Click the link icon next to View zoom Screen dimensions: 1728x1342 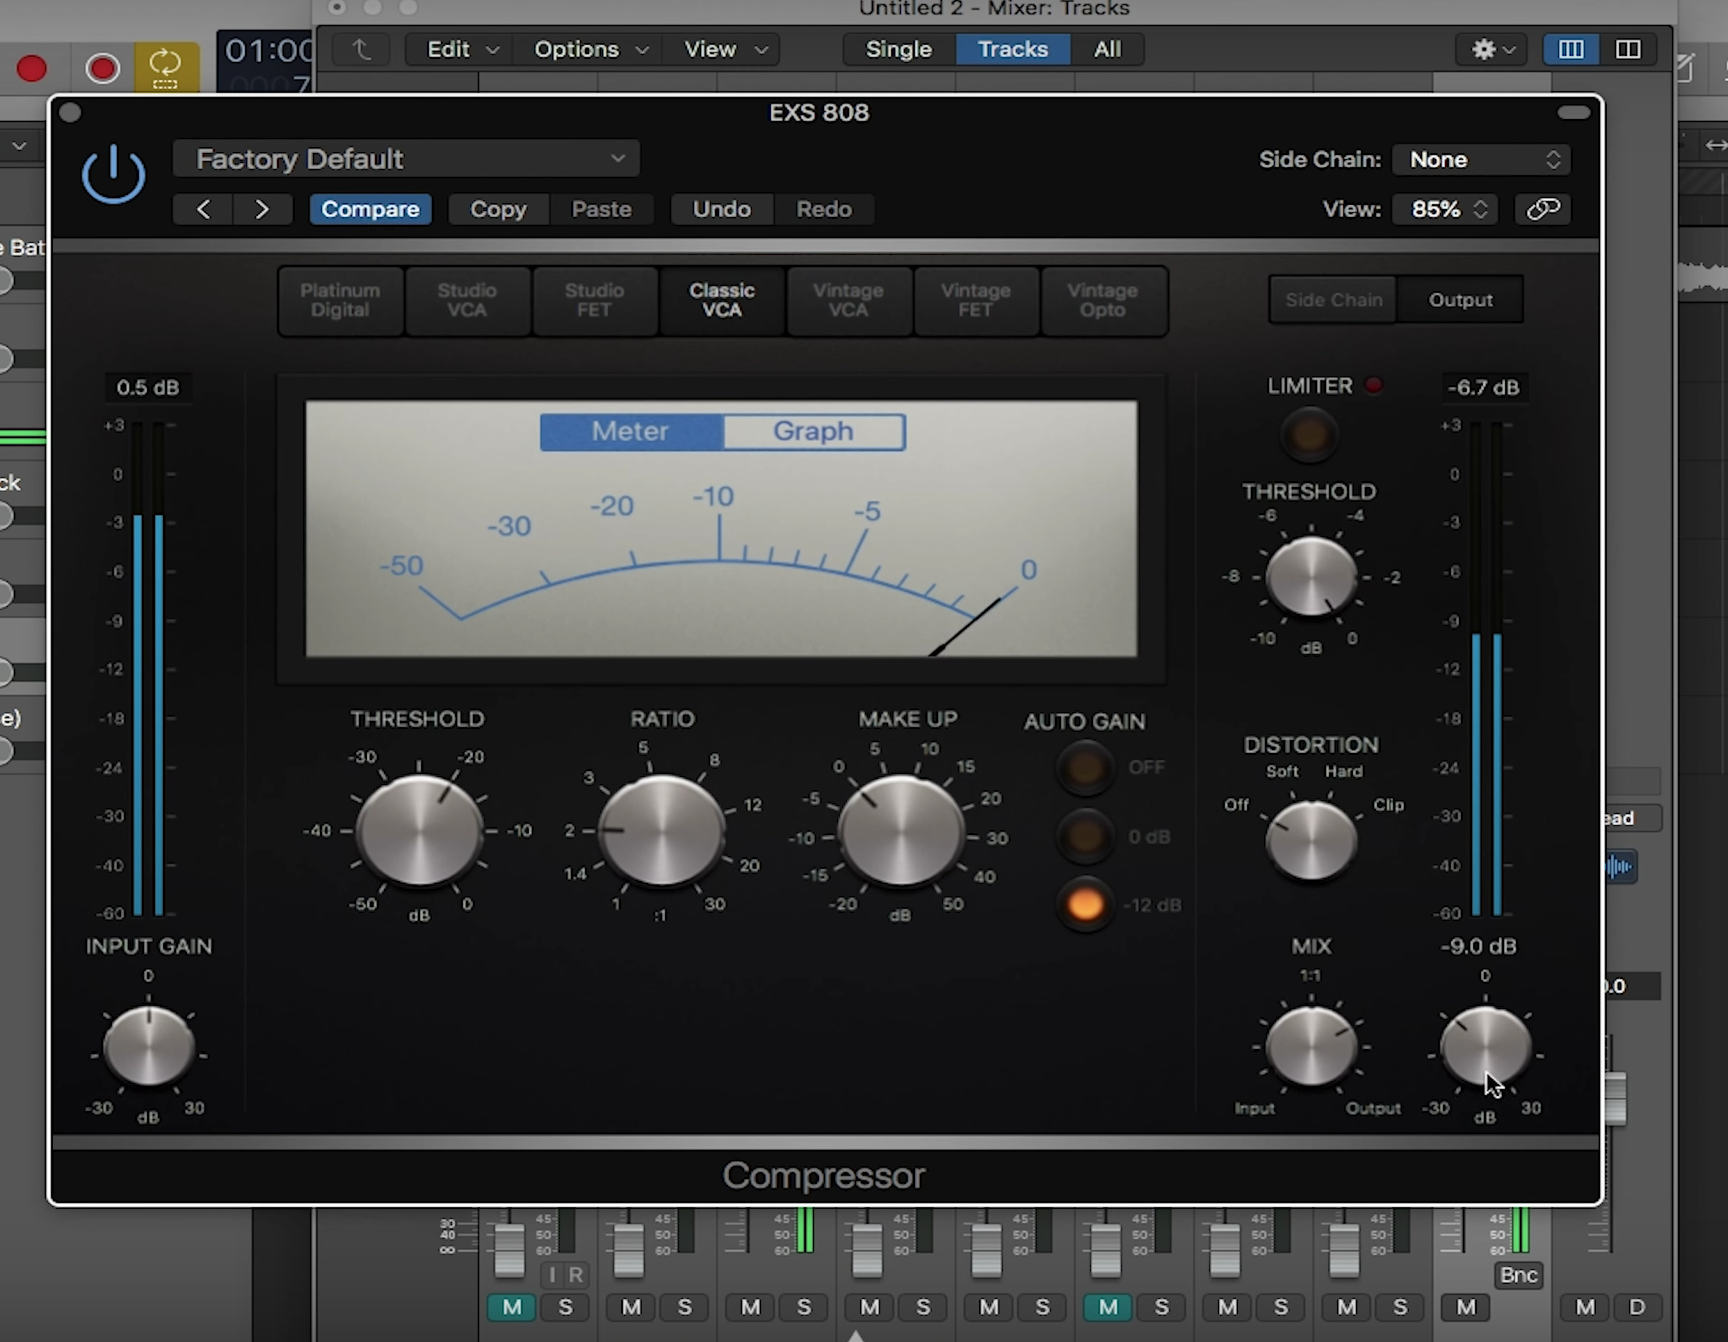click(1542, 209)
